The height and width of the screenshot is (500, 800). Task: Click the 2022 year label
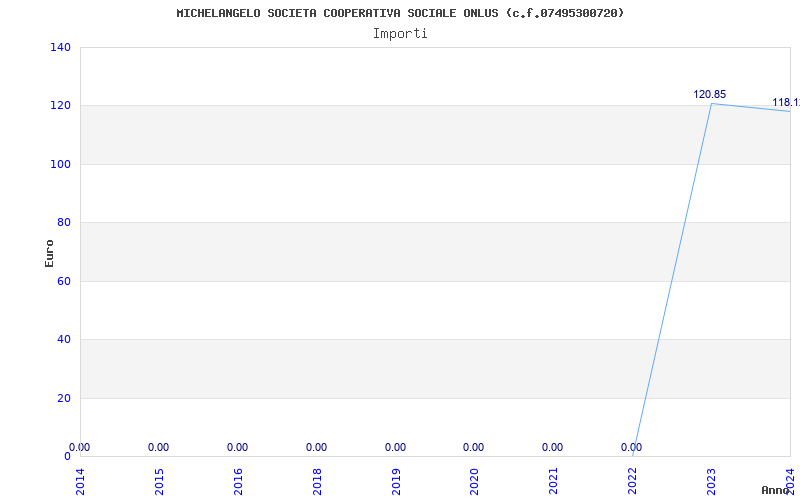(x=633, y=481)
